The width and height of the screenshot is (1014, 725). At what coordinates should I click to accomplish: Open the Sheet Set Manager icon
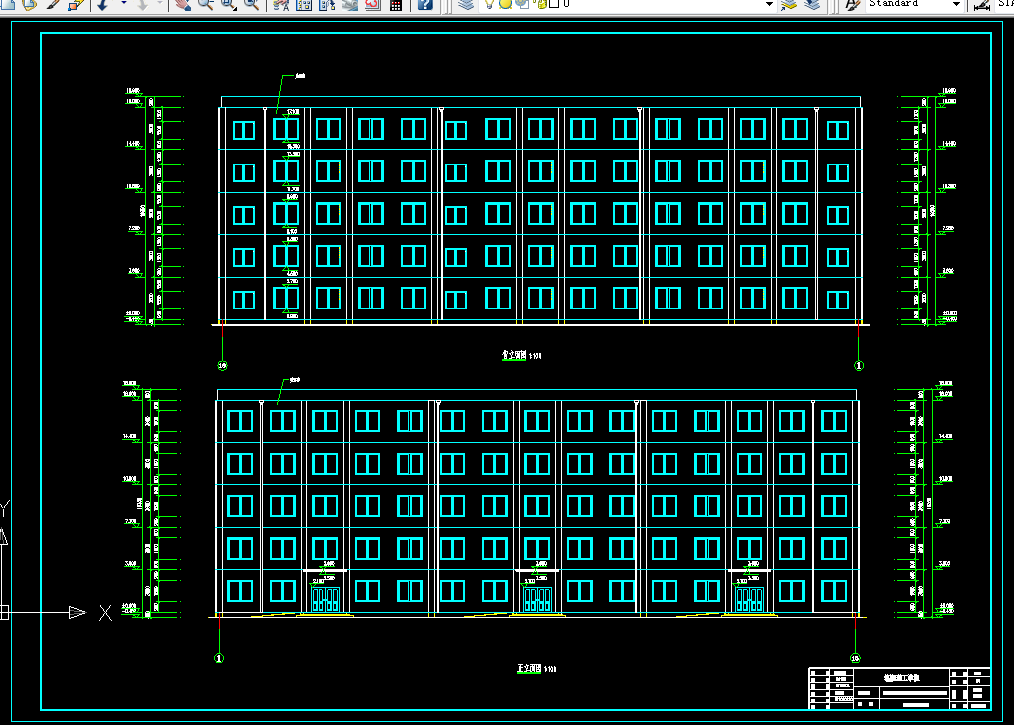(349, 5)
